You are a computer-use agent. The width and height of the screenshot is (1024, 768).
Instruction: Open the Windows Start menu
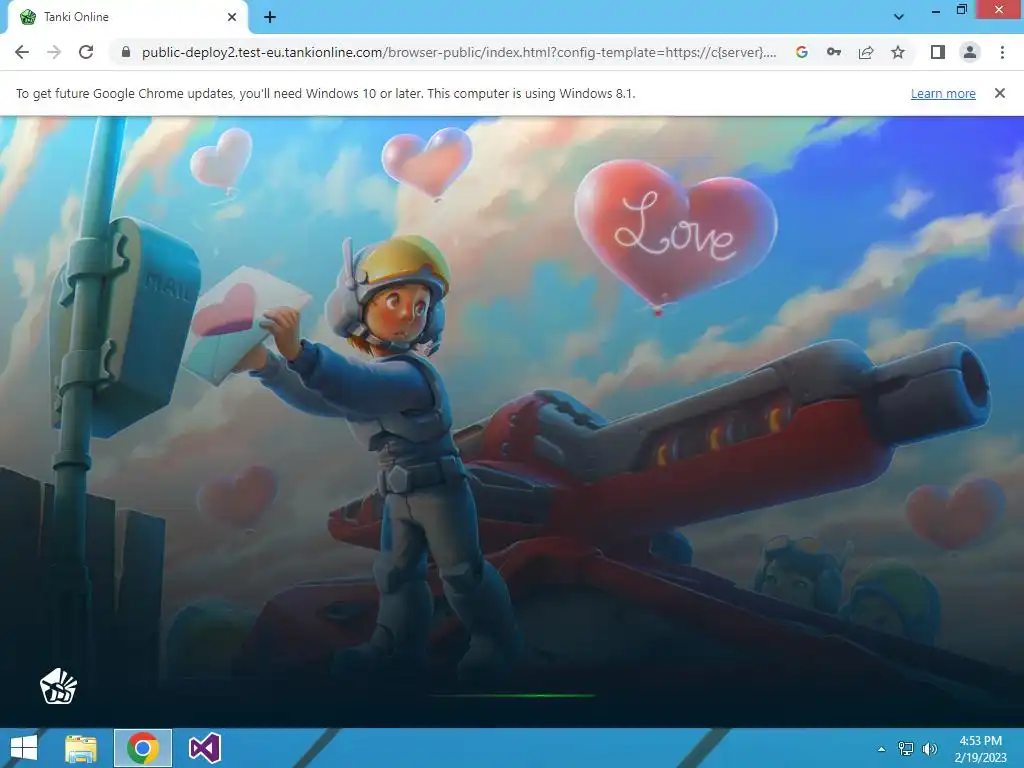coord(24,748)
